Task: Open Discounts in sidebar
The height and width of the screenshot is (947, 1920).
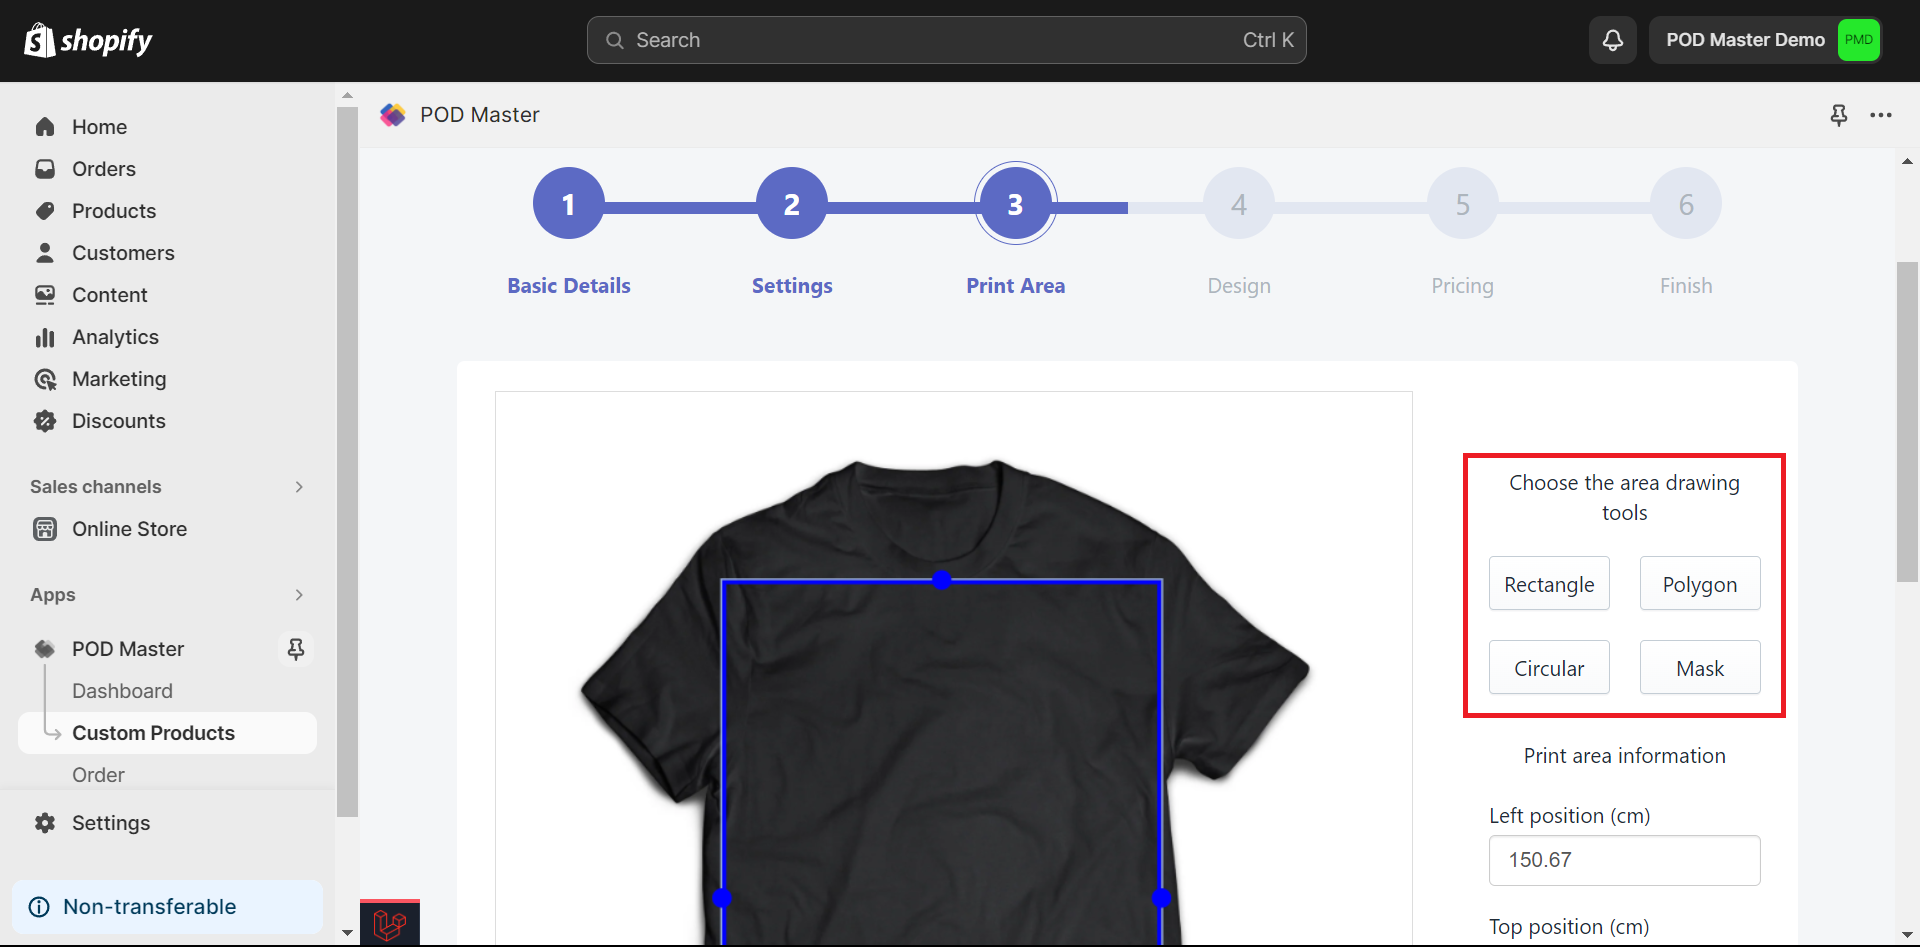Action: 119,421
